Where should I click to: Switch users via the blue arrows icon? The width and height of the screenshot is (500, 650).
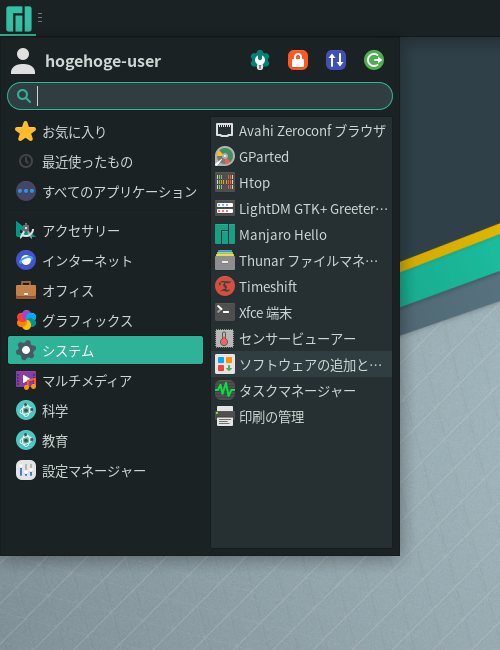coord(336,60)
